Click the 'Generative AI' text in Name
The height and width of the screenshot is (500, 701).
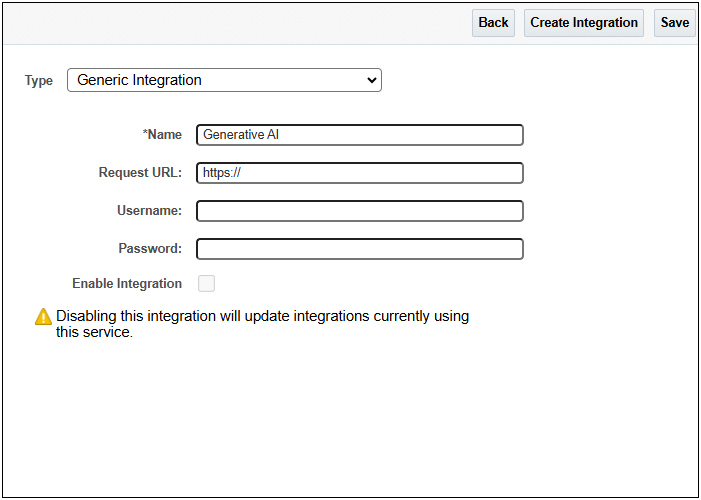tap(241, 135)
